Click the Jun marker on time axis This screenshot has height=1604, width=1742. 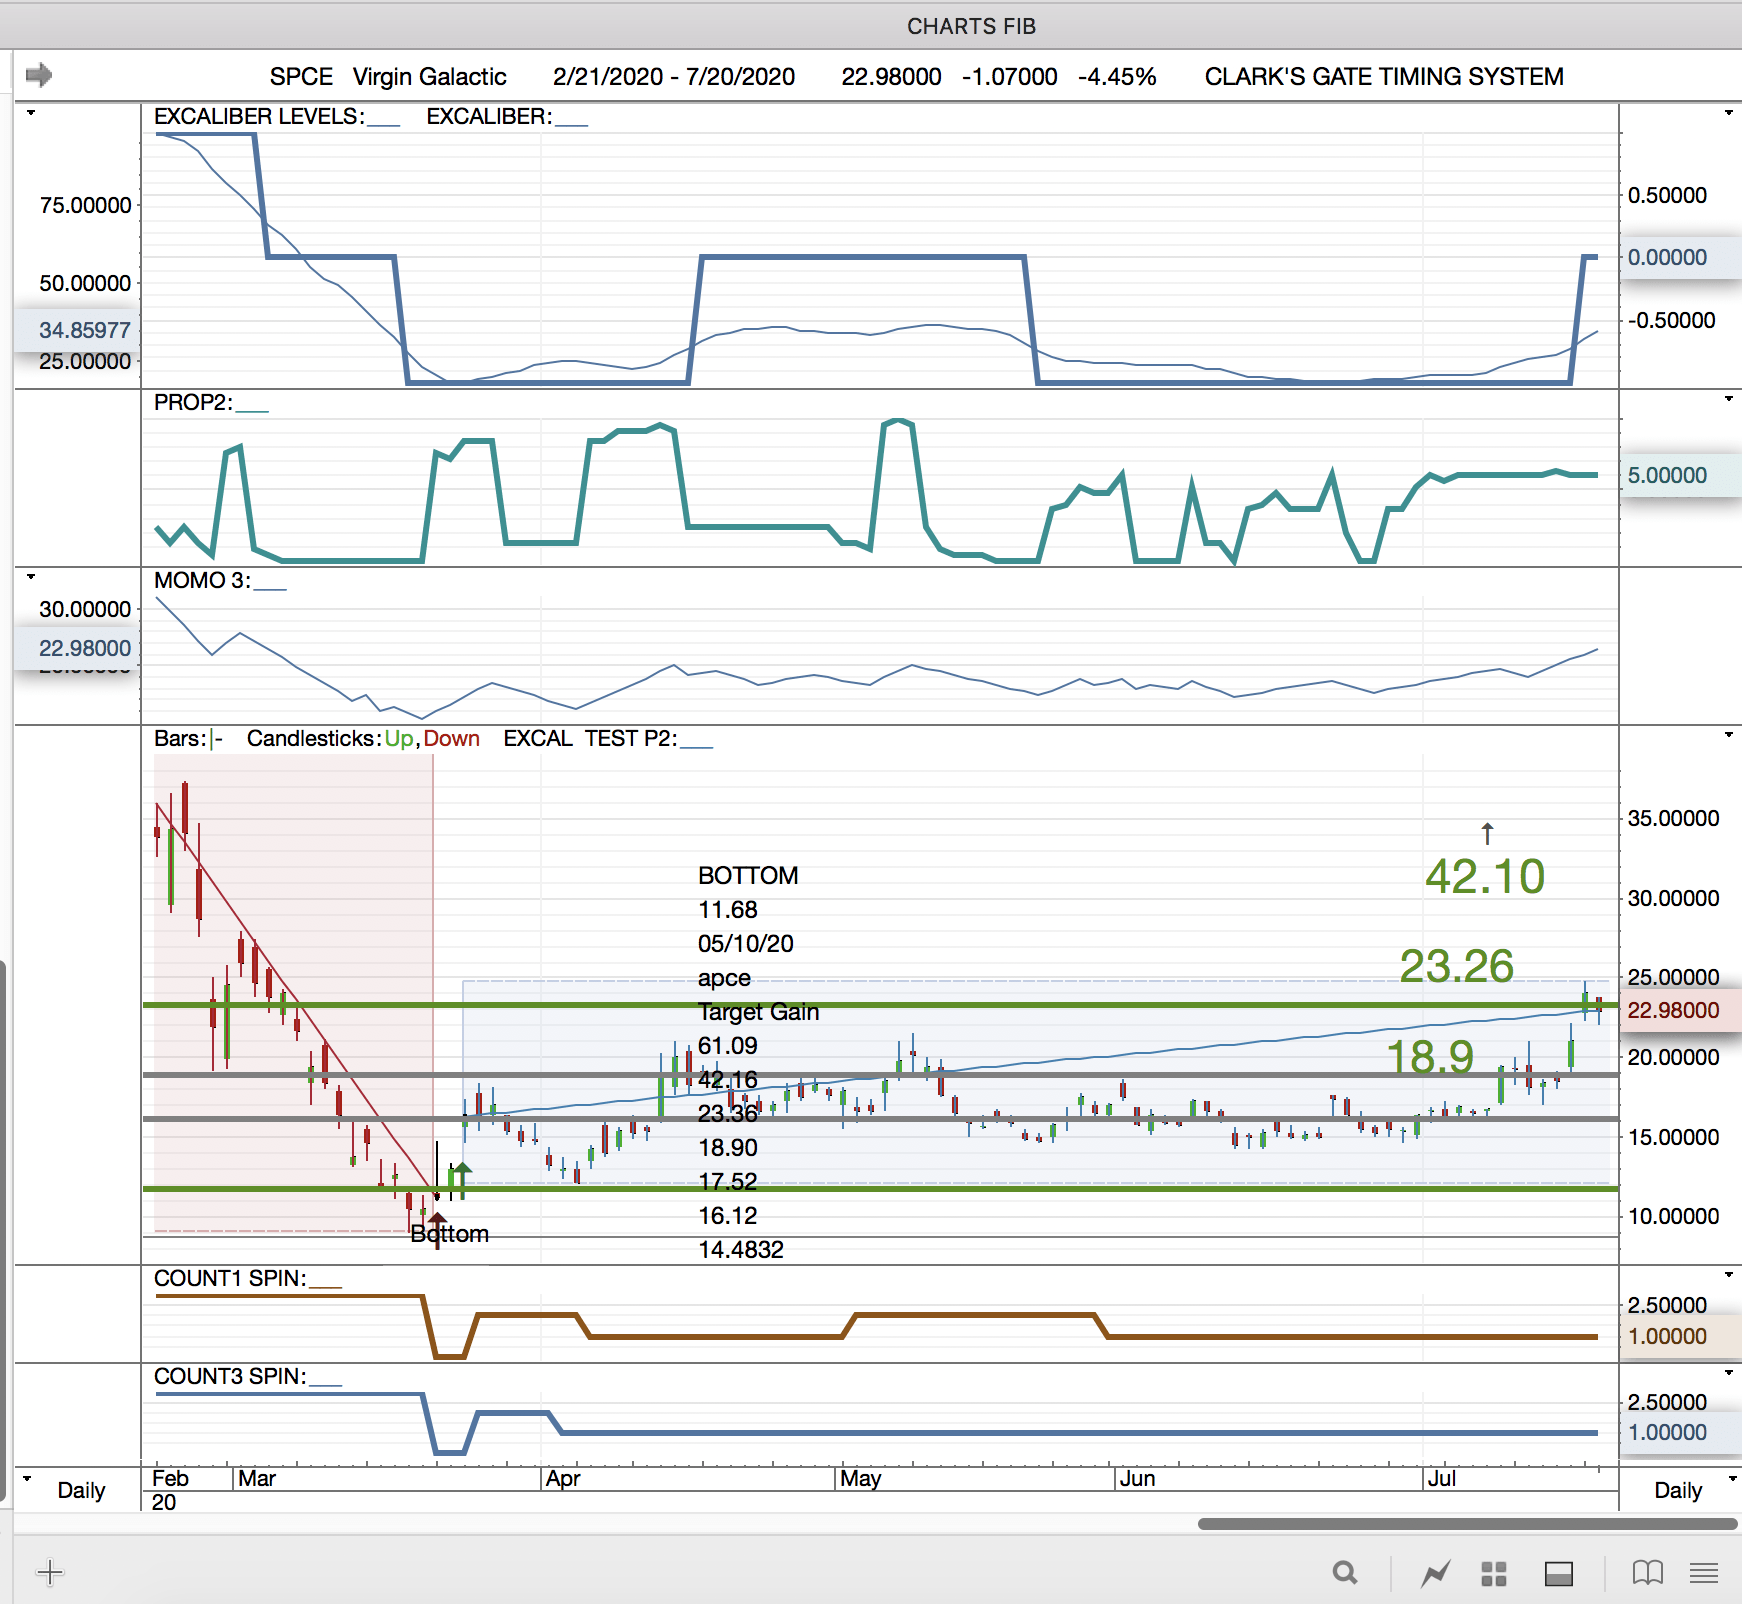[x=1137, y=1479]
